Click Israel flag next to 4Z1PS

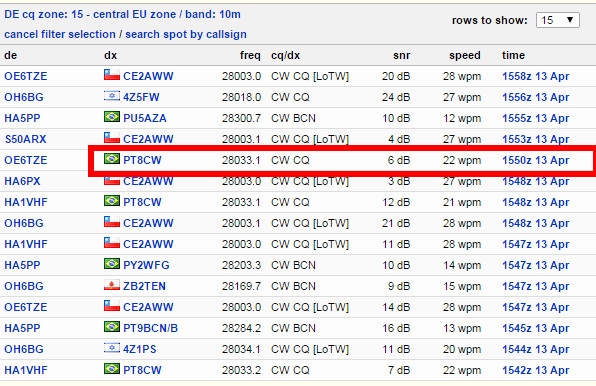click(112, 348)
